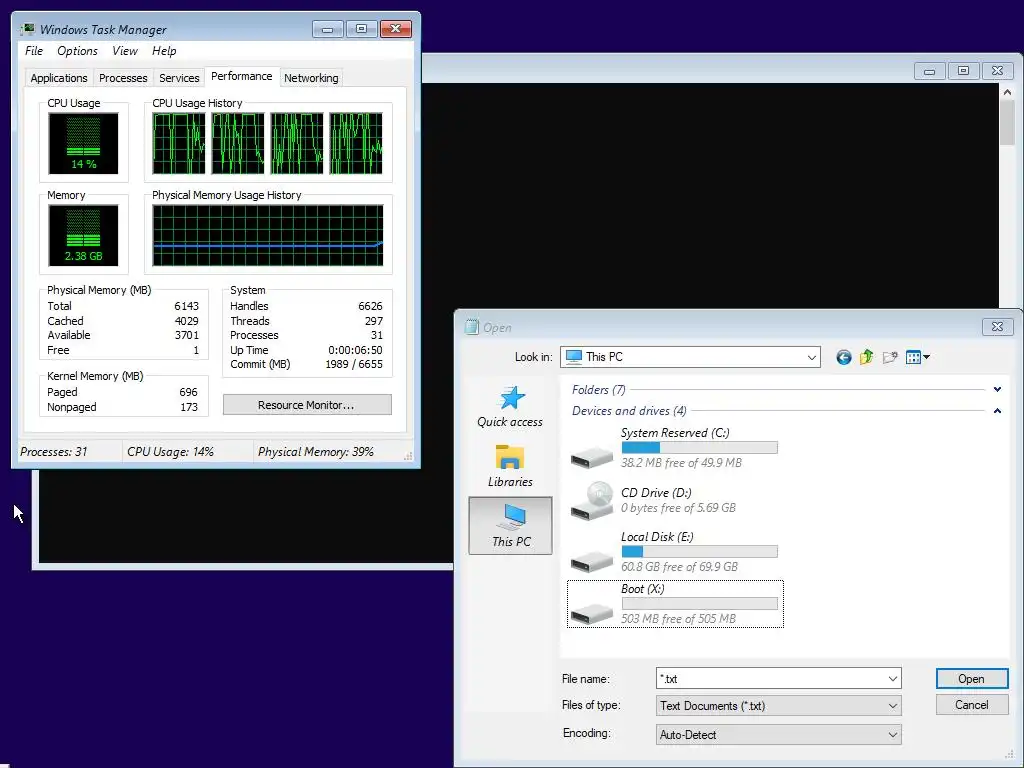Click Handles value 6626
This screenshot has width=1024, height=768.
point(370,306)
